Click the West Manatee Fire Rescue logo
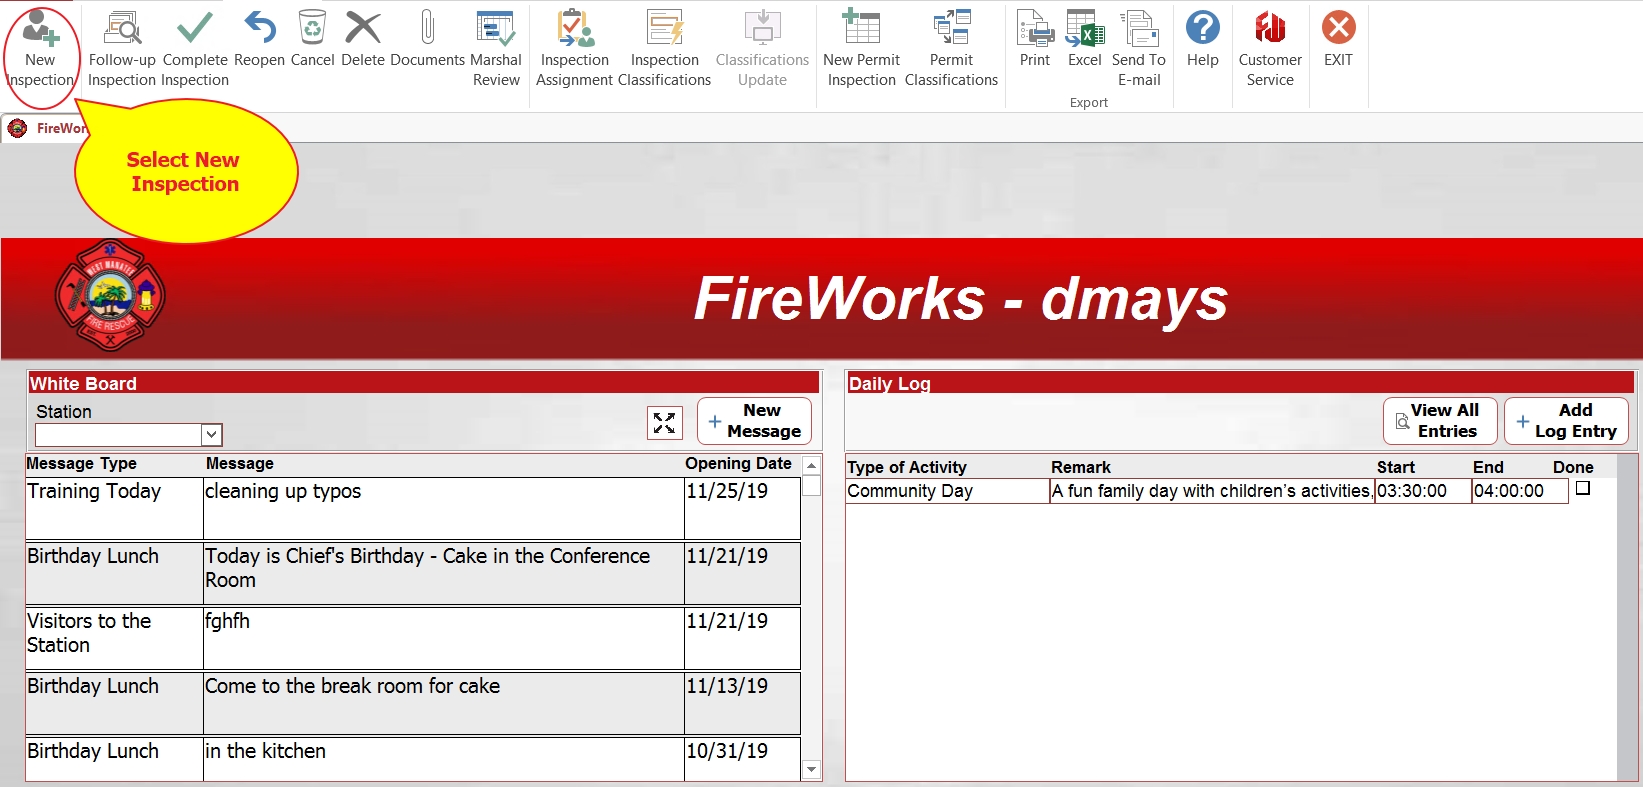Image resolution: width=1643 pixels, height=787 pixels. pos(110,296)
